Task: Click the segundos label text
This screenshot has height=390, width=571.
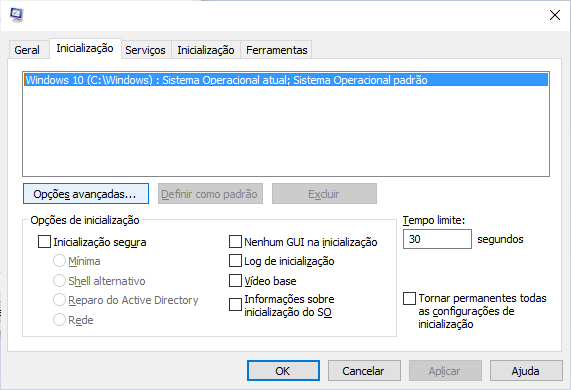Action: click(500, 239)
